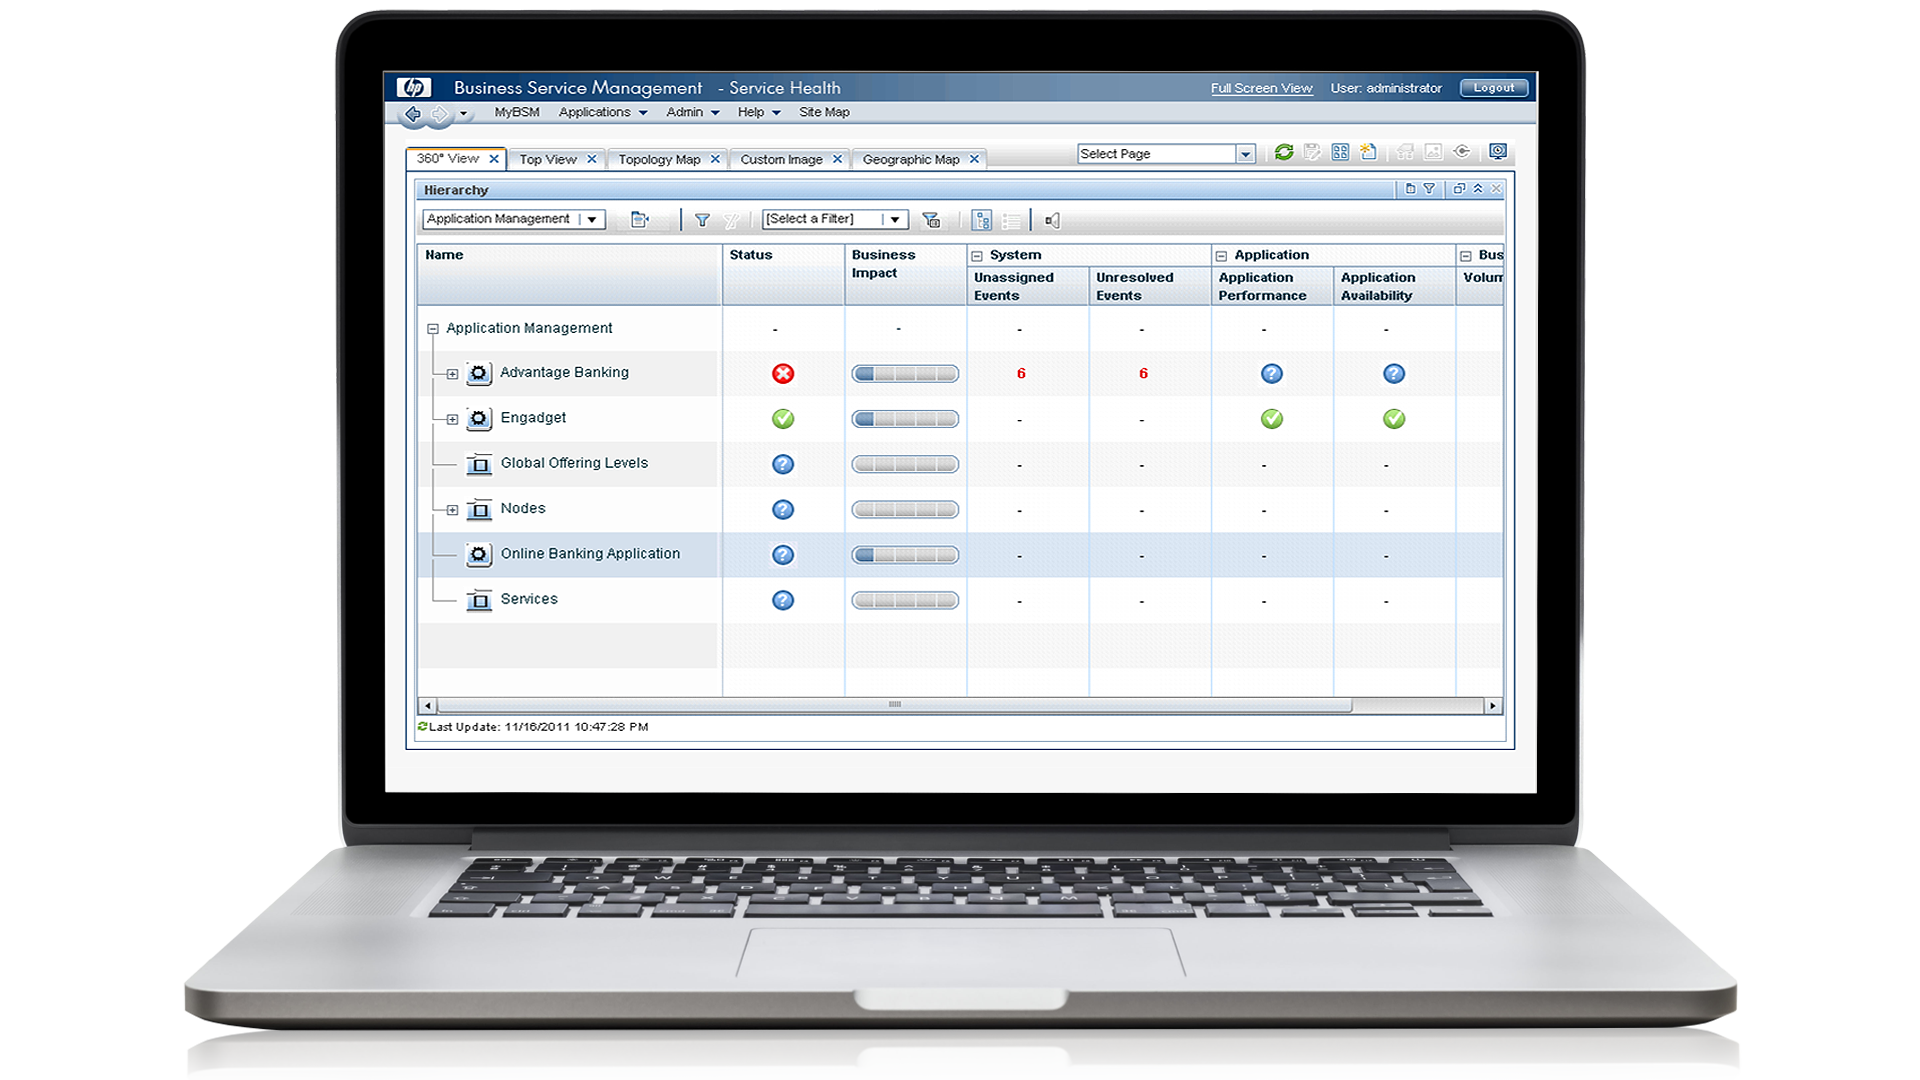Screen dimensions: 1920x1080
Task: Click the monitor display icon in page toolbar
Action: tap(1498, 152)
